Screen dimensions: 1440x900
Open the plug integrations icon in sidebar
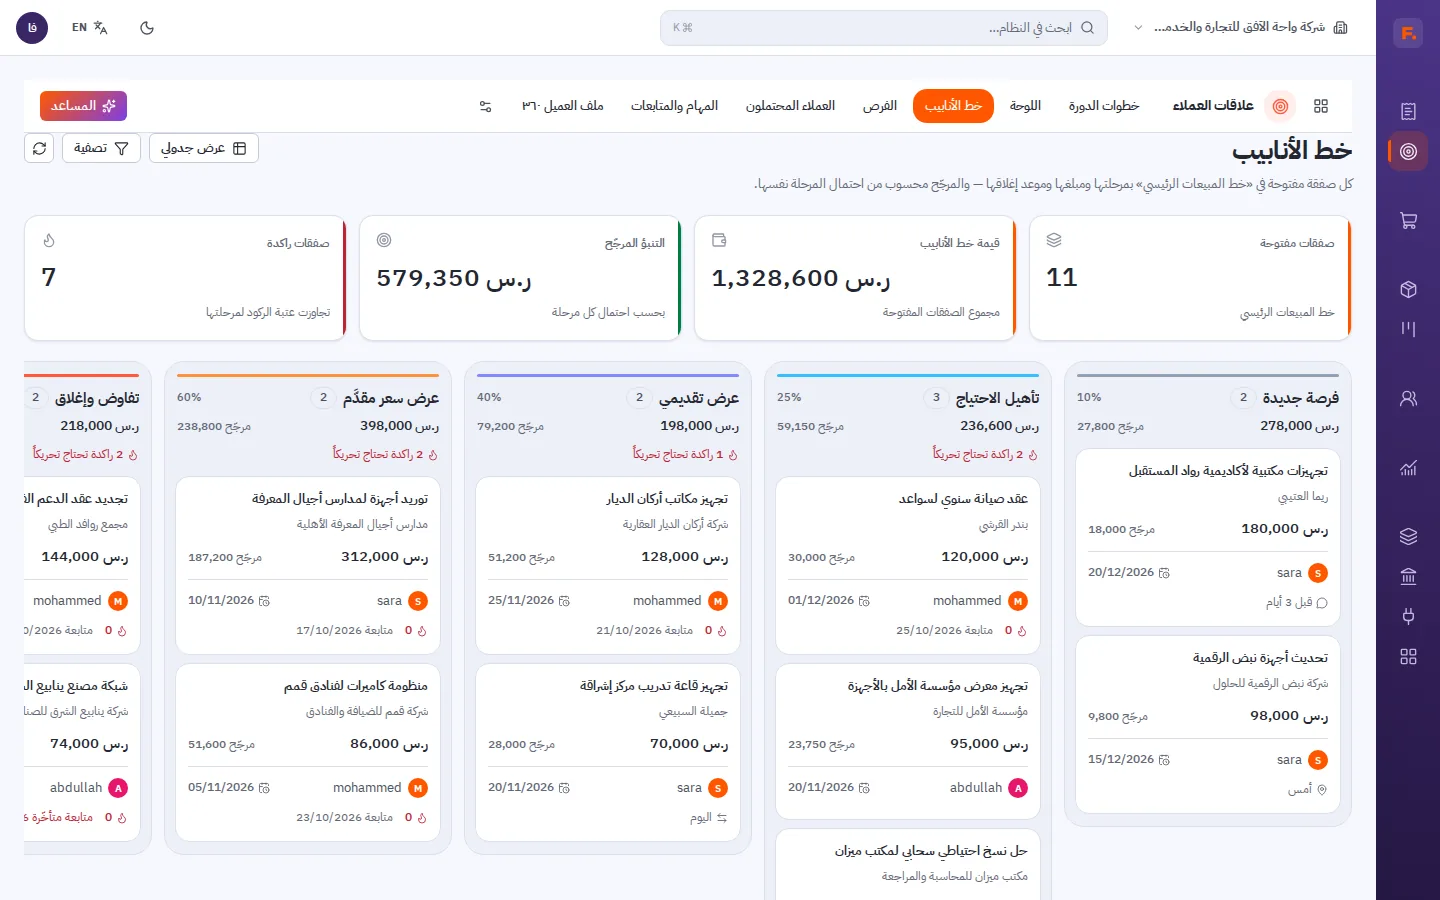[1408, 616]
